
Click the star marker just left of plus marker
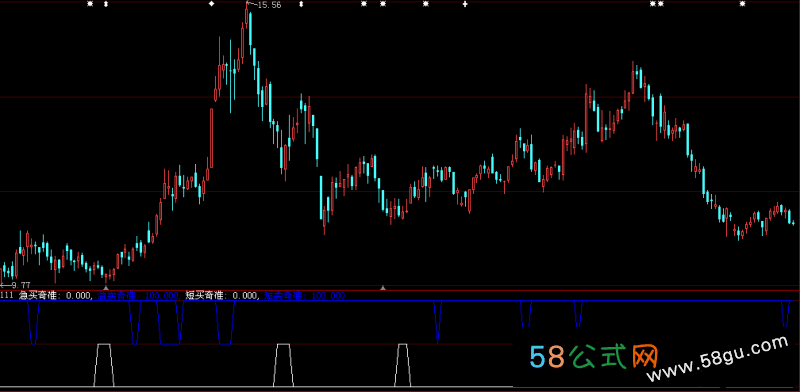coord(426,4)
